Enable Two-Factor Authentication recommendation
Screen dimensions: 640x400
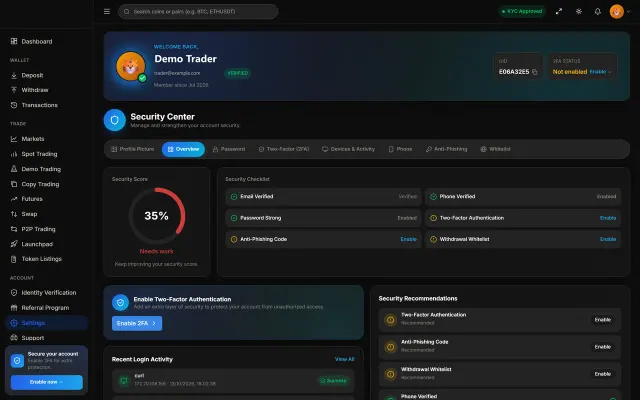pos(602,320)
